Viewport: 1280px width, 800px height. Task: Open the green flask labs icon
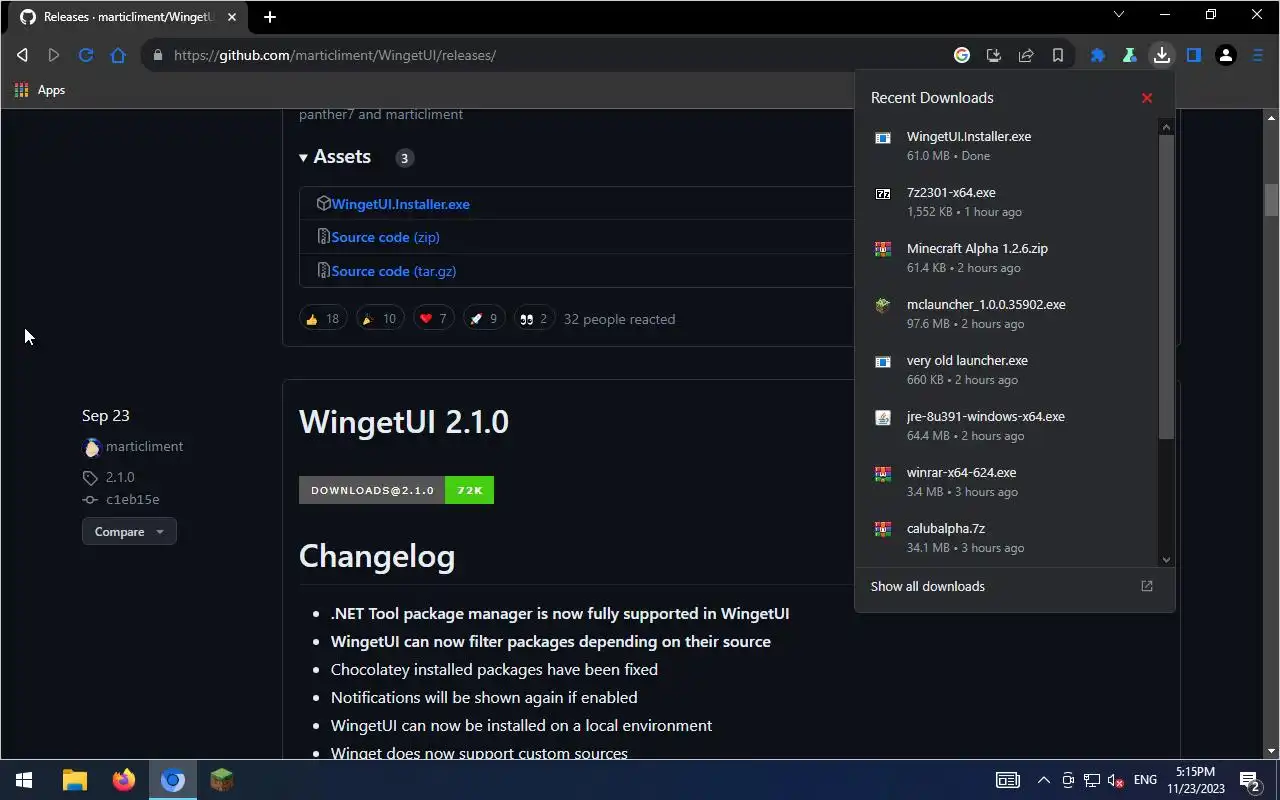(x=1130, y=55)
